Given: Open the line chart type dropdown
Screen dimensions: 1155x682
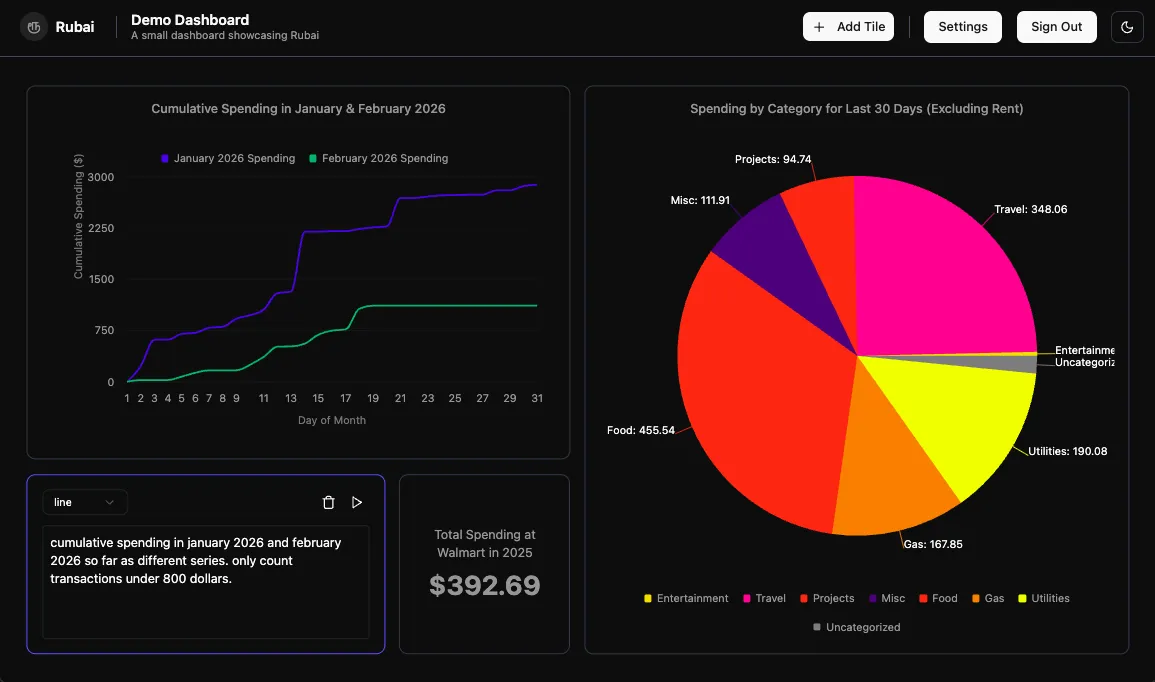Looking at the screenshot, I should [85, 502].
